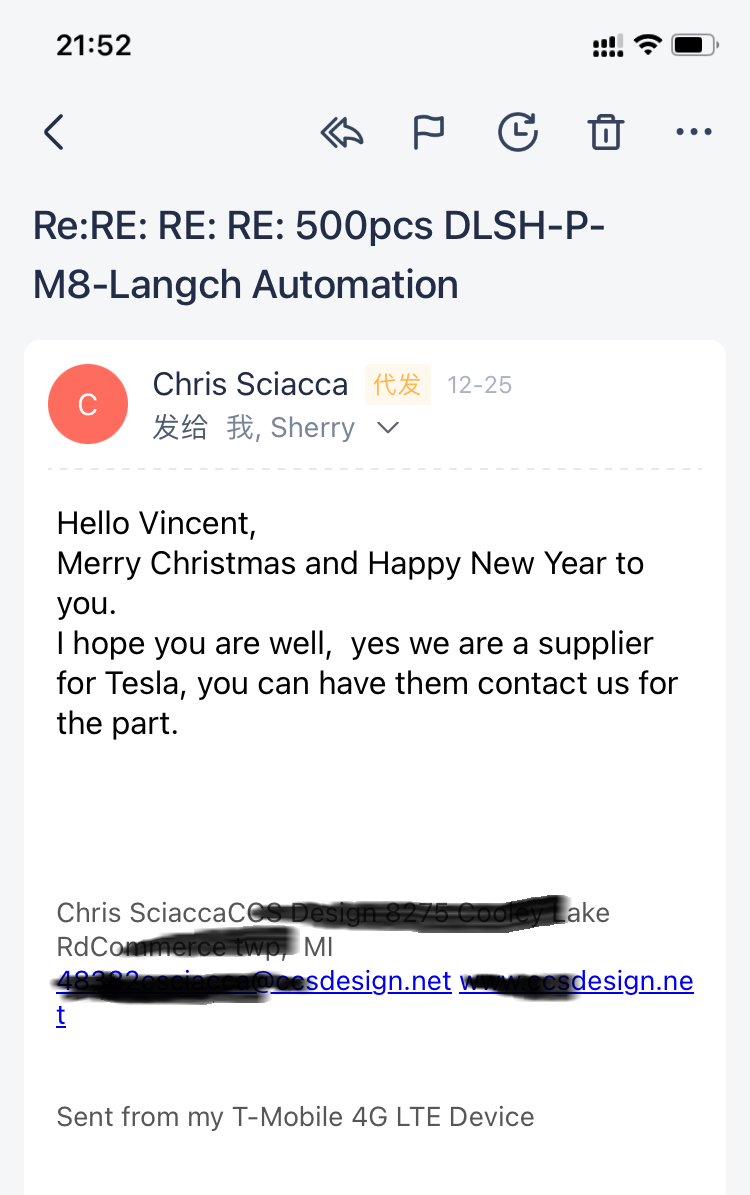Tap the reply-all double arrow icon
Image resolution: width=750 pixels, height=1195 pixels.
(341, 132)
